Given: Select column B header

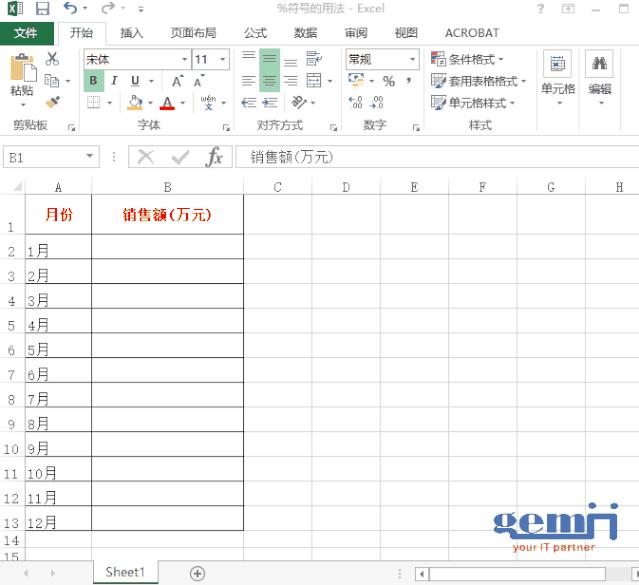Looking at the screenshot, I should [167, 187].
